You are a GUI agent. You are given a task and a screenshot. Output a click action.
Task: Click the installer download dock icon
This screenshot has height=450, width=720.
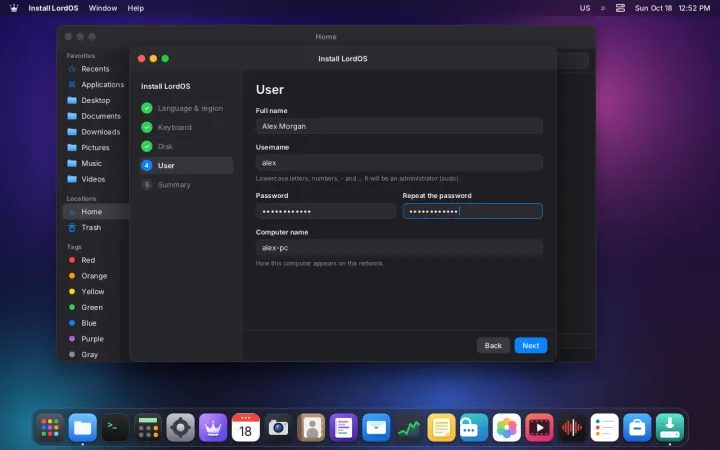point(669,428)
